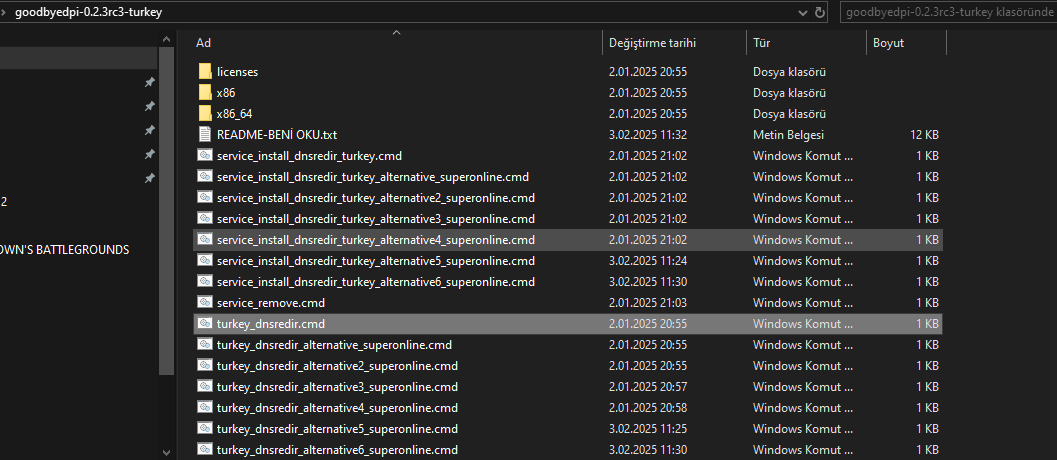Click icon of service_install_dnsredir_turkey_alternative6_superonline.cmd
This screenshot has width=1057, height=460.
tap(205, 281)
